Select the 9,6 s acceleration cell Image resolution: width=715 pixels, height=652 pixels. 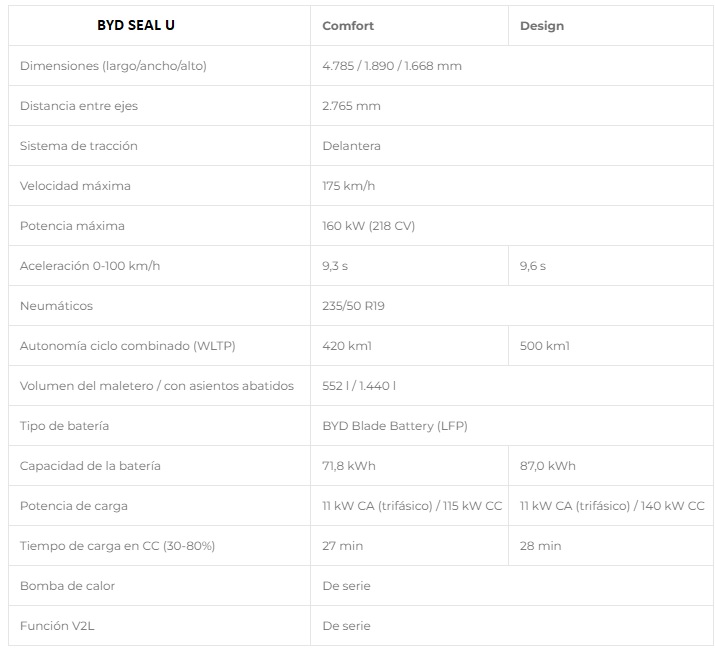533,266
